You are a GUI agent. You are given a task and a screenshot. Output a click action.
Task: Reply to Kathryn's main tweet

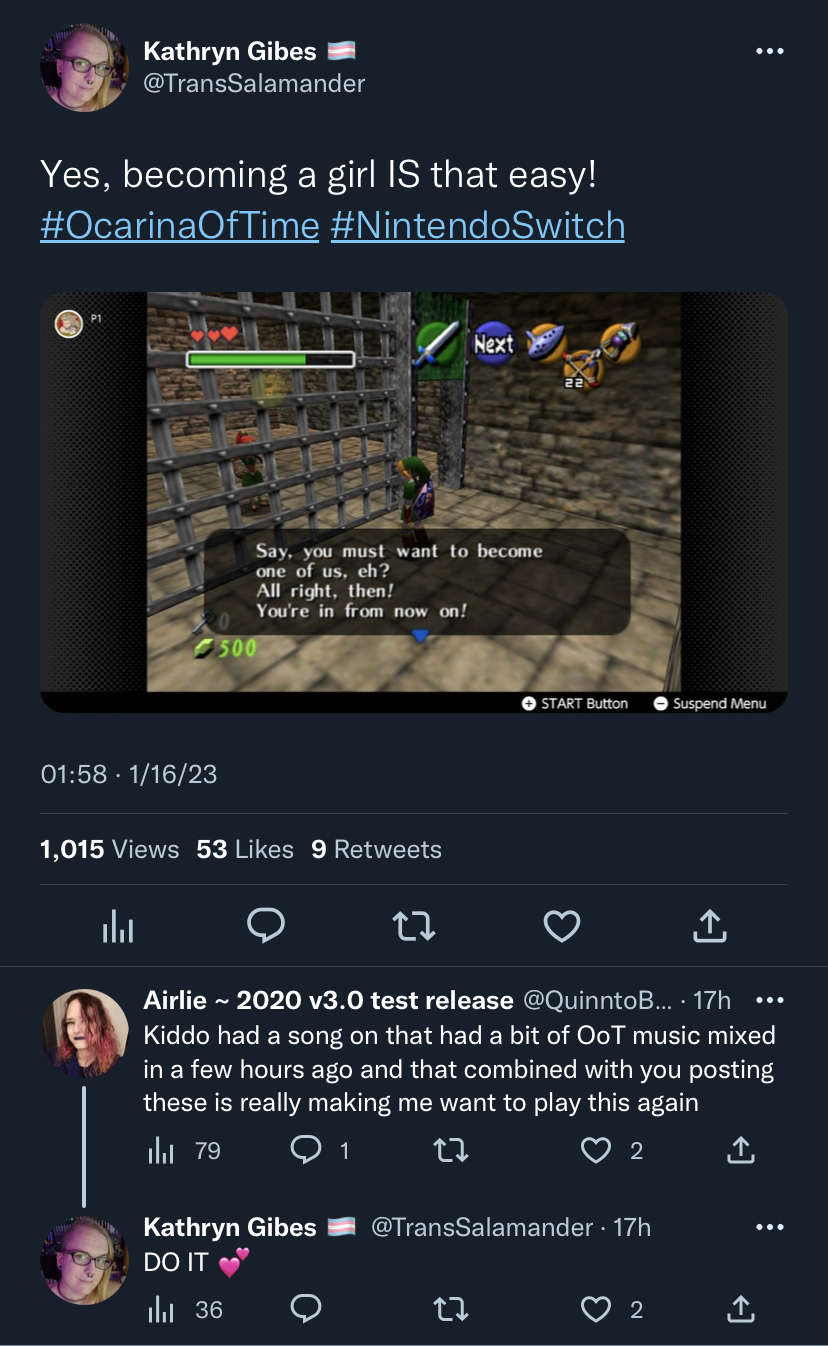(x=266, y=926)
